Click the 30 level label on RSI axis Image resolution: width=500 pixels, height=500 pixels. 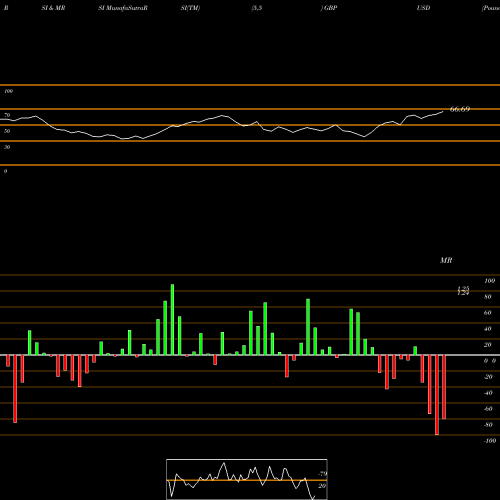pos(7,147)
